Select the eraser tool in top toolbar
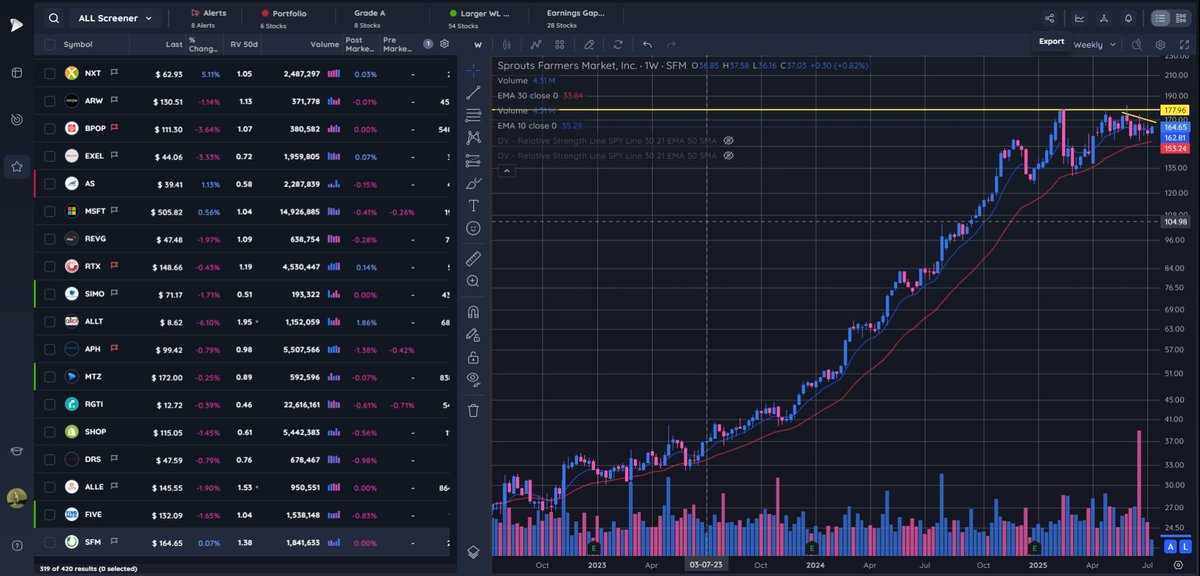Screen dimensions: 1200x576 point(589,44)
